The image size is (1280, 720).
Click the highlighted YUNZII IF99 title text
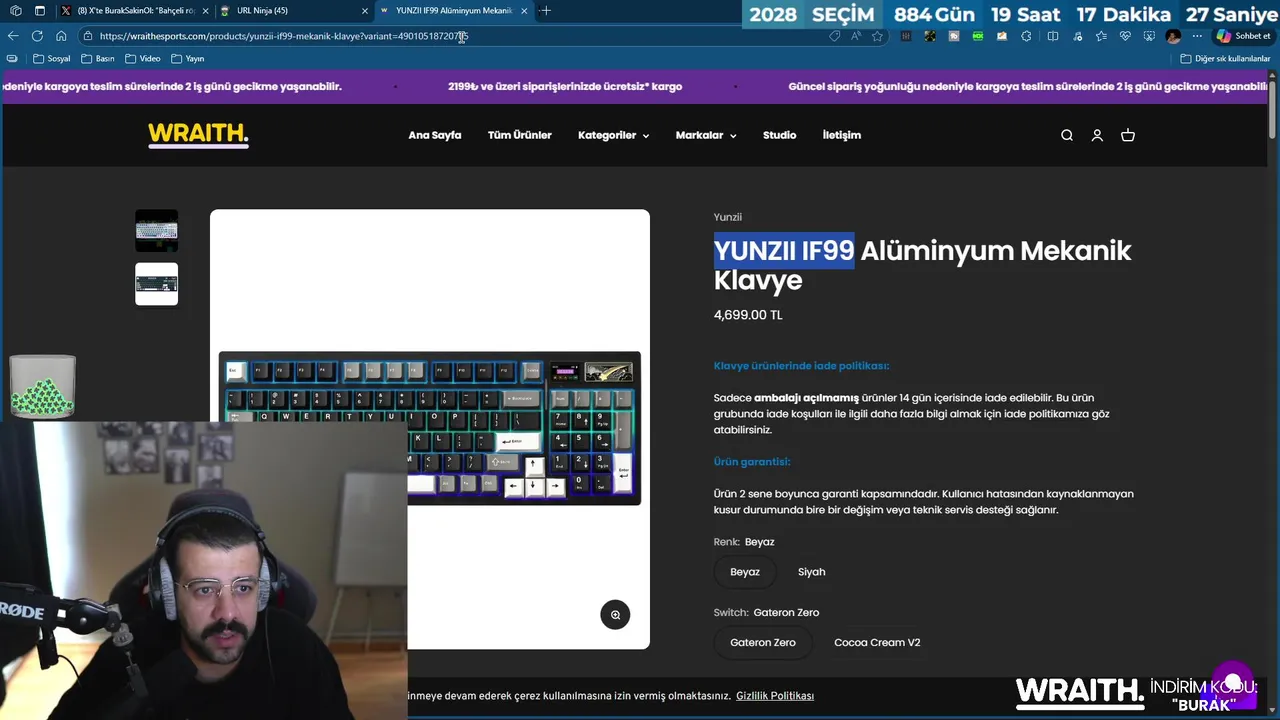pos(784,250)
